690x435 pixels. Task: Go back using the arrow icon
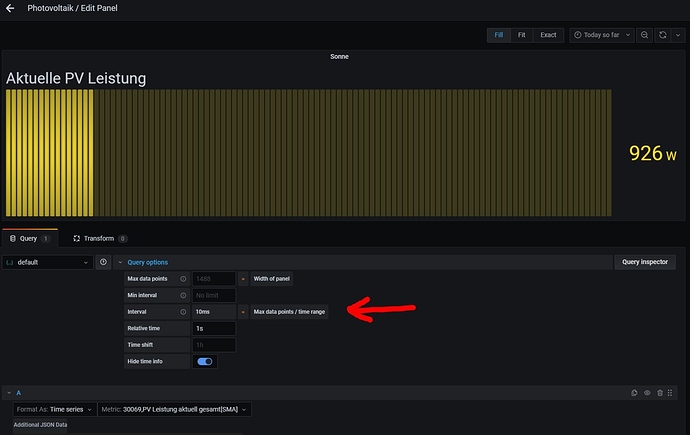tap(10, 8)
